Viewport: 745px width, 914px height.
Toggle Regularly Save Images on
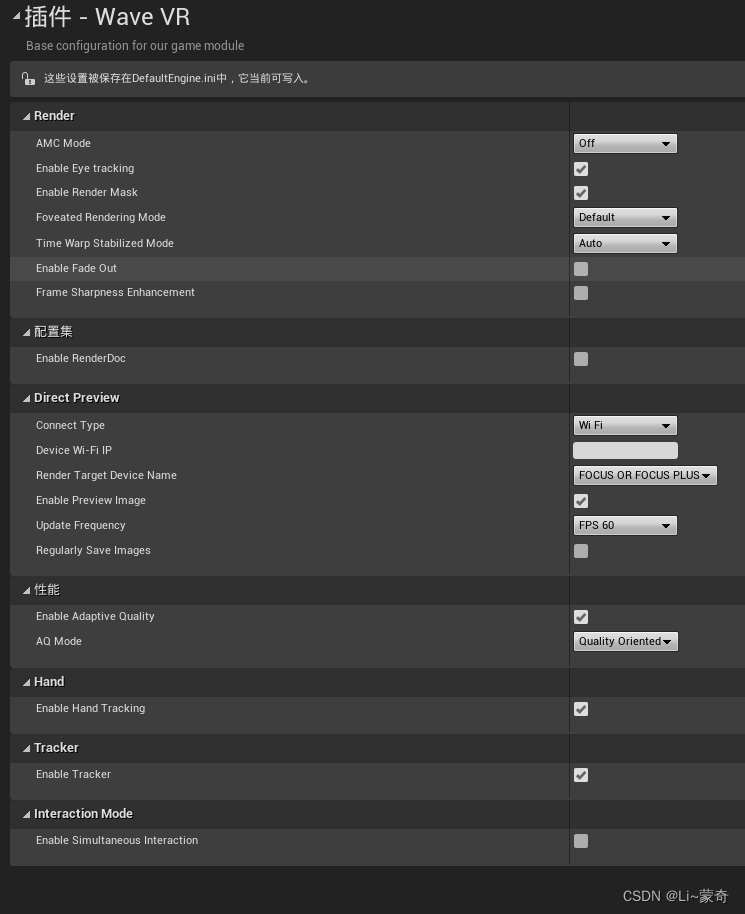581,551
